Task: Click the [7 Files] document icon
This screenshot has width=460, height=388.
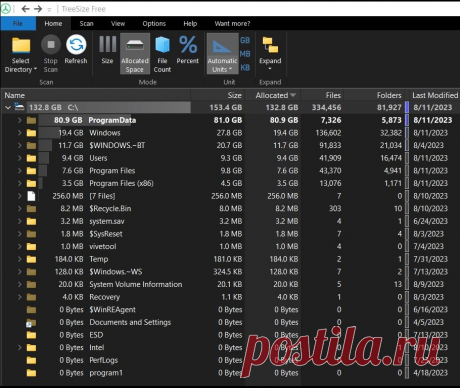Action: pyautogui.click(x=31, y=196)
